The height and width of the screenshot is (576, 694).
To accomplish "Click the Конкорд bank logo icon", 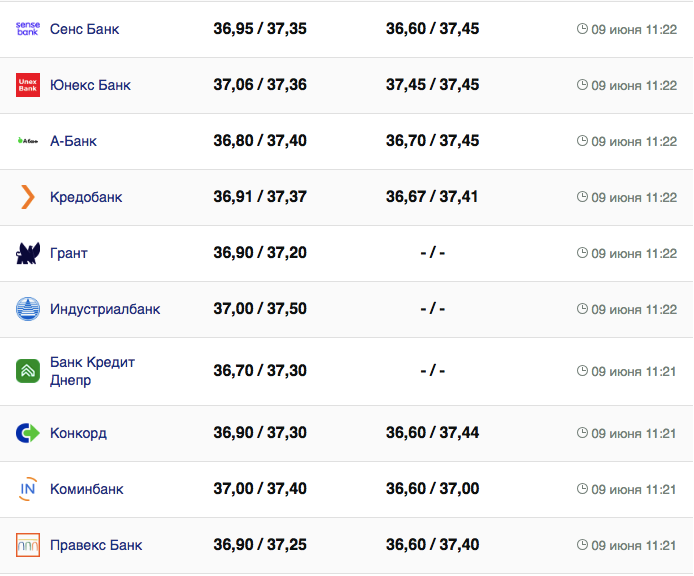I will point(28,433).
